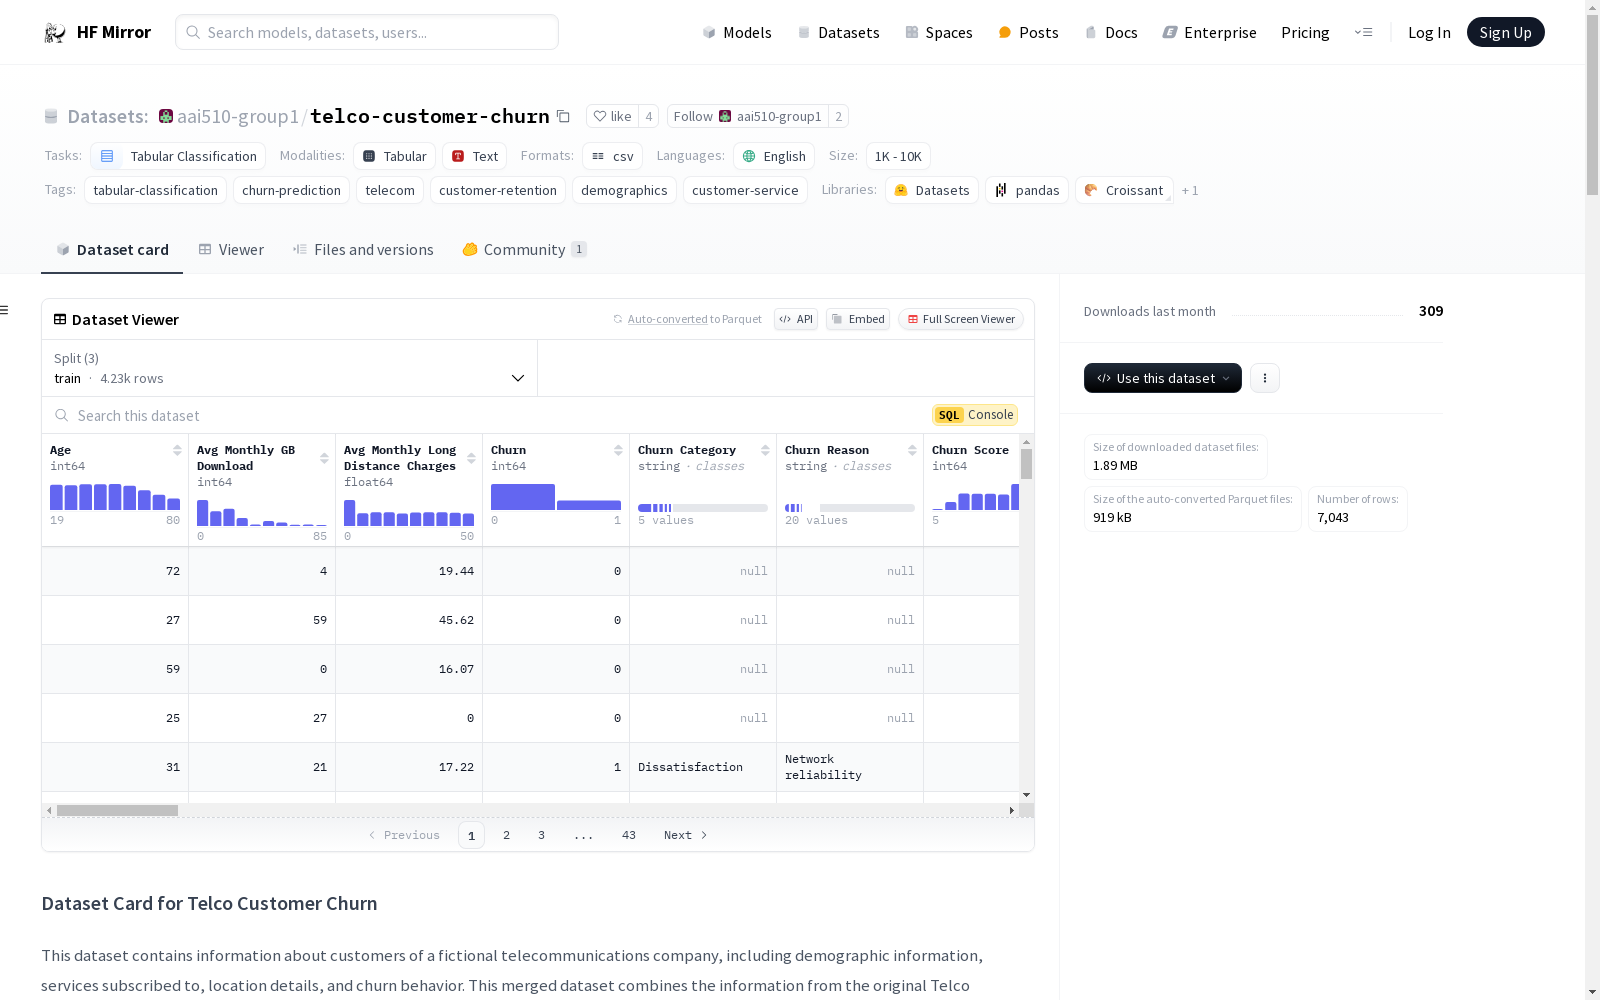
Task: Open the SQL Console
Action: pos(975,415)
